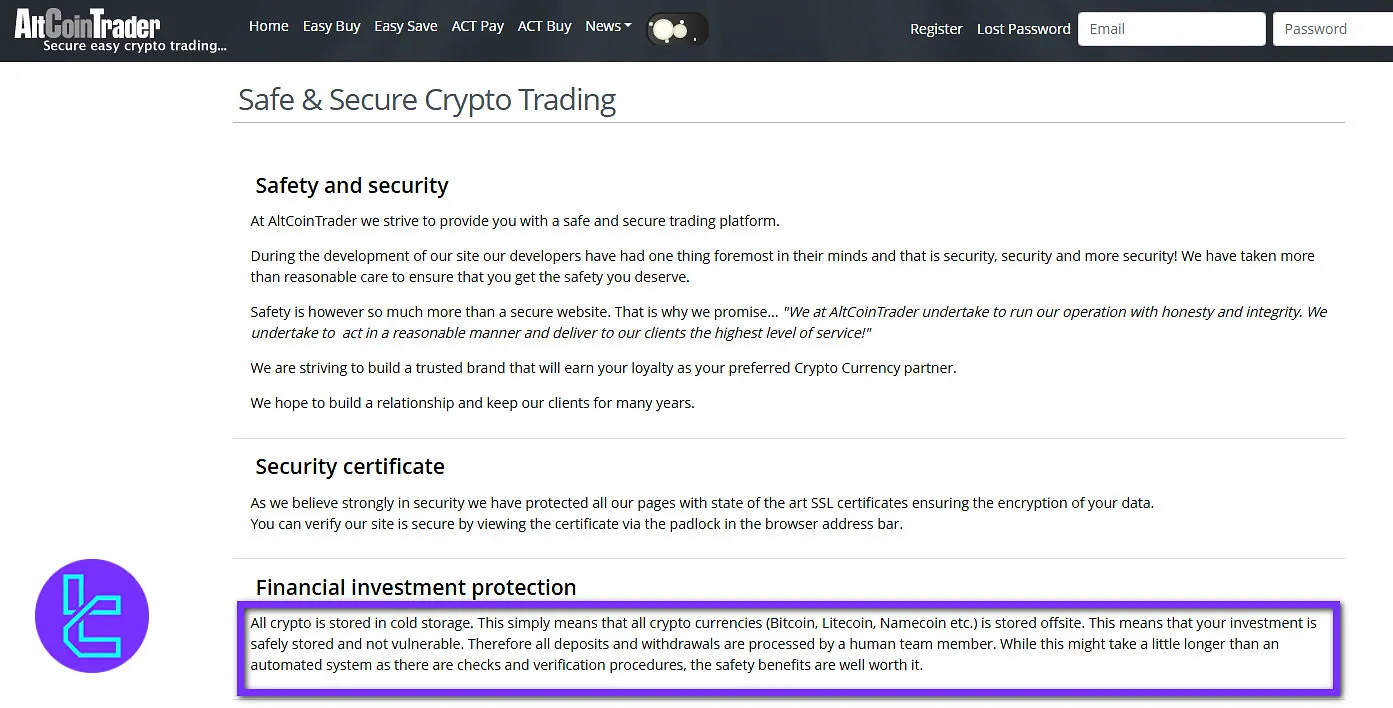Click the highlighted cold storage paragraph

click(784, 643)
